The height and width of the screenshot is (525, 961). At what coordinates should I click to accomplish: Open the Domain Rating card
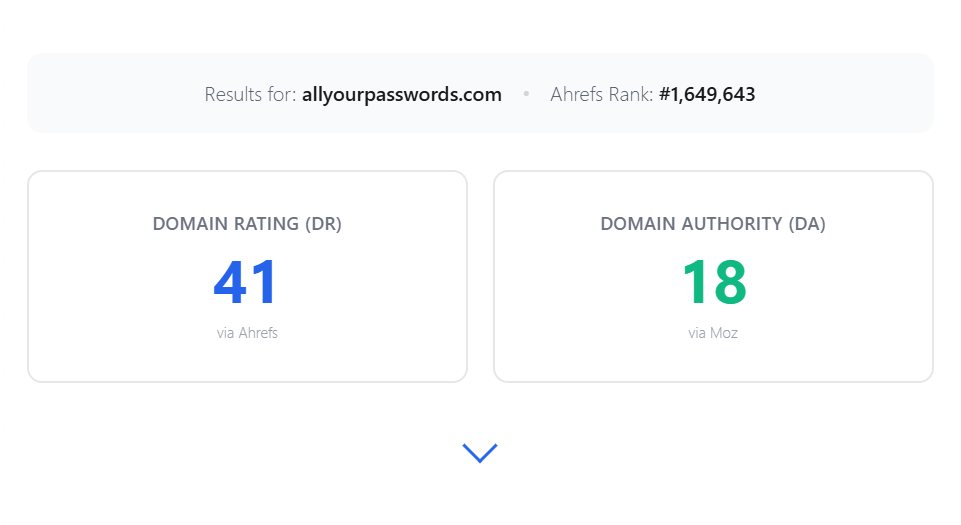coord(248,276)
